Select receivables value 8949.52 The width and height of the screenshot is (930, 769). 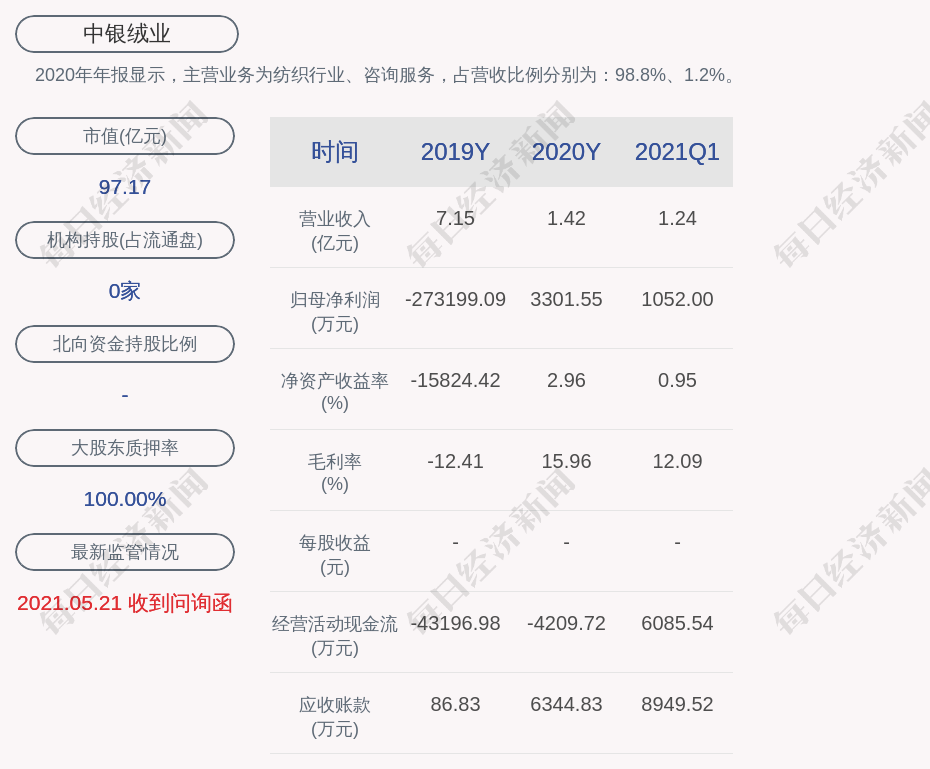pyautogui.click(x=677, y=704)
